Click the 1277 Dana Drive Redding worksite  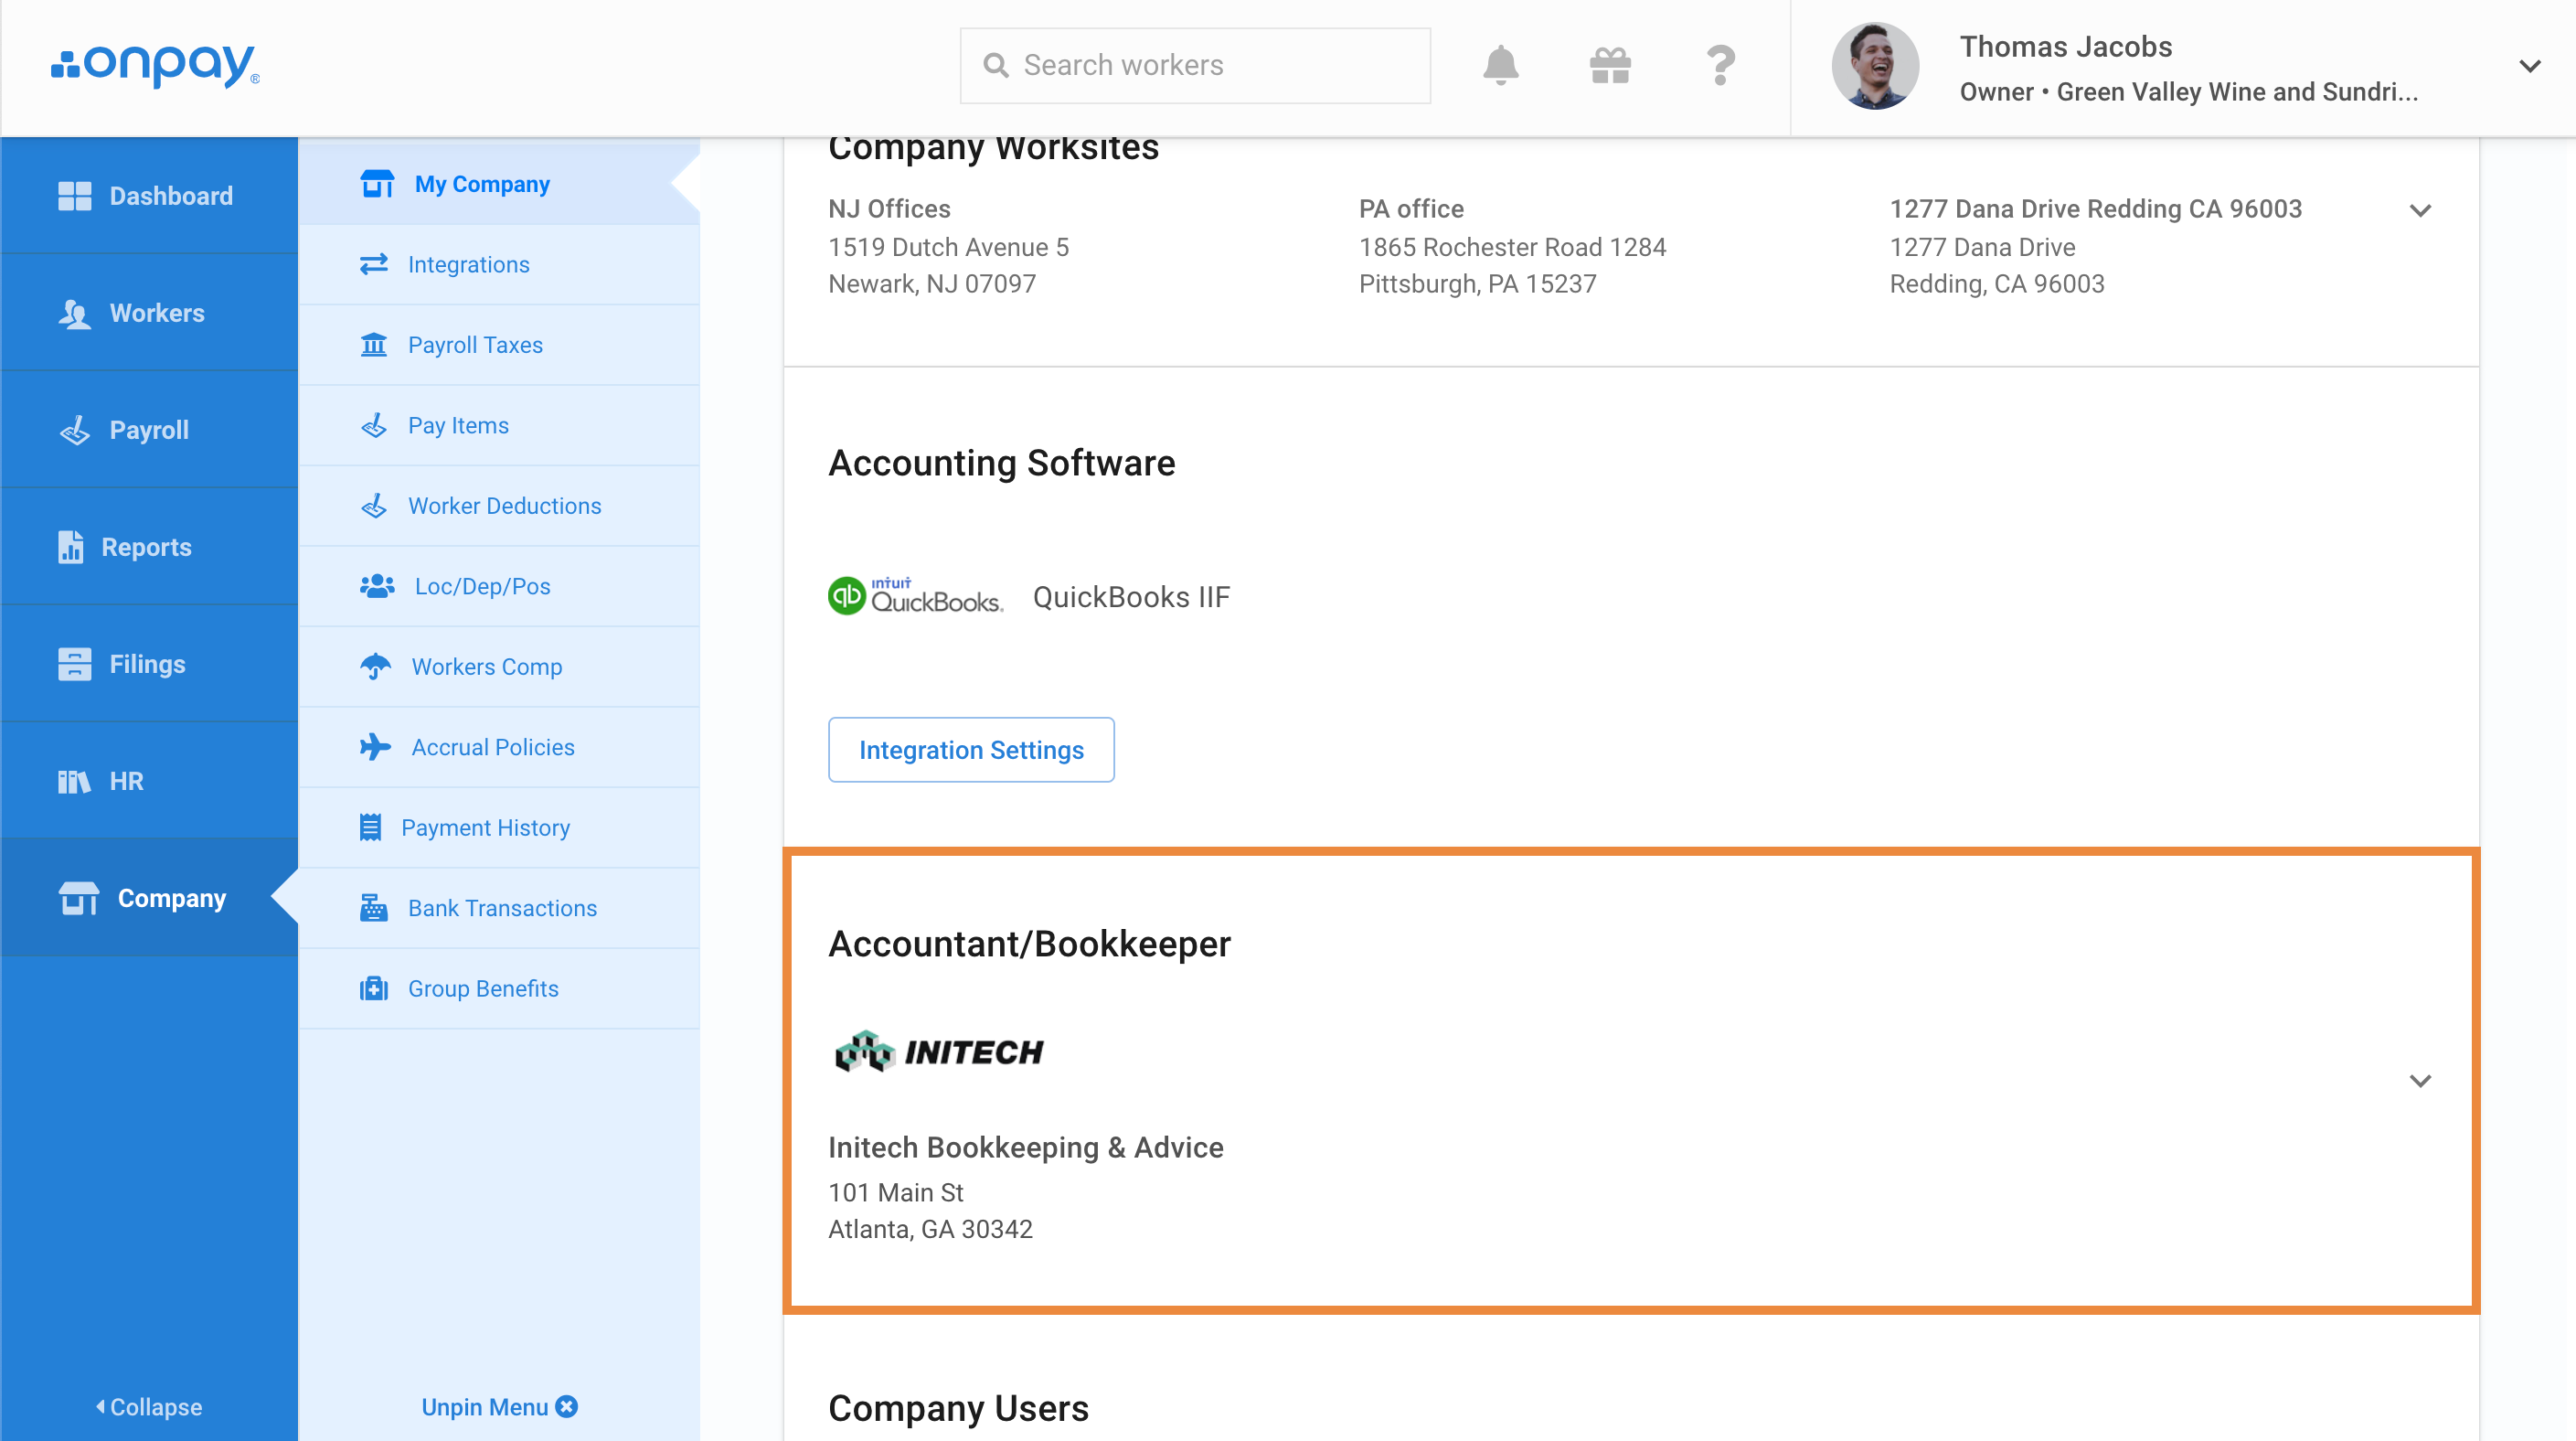click(2095, 246)
